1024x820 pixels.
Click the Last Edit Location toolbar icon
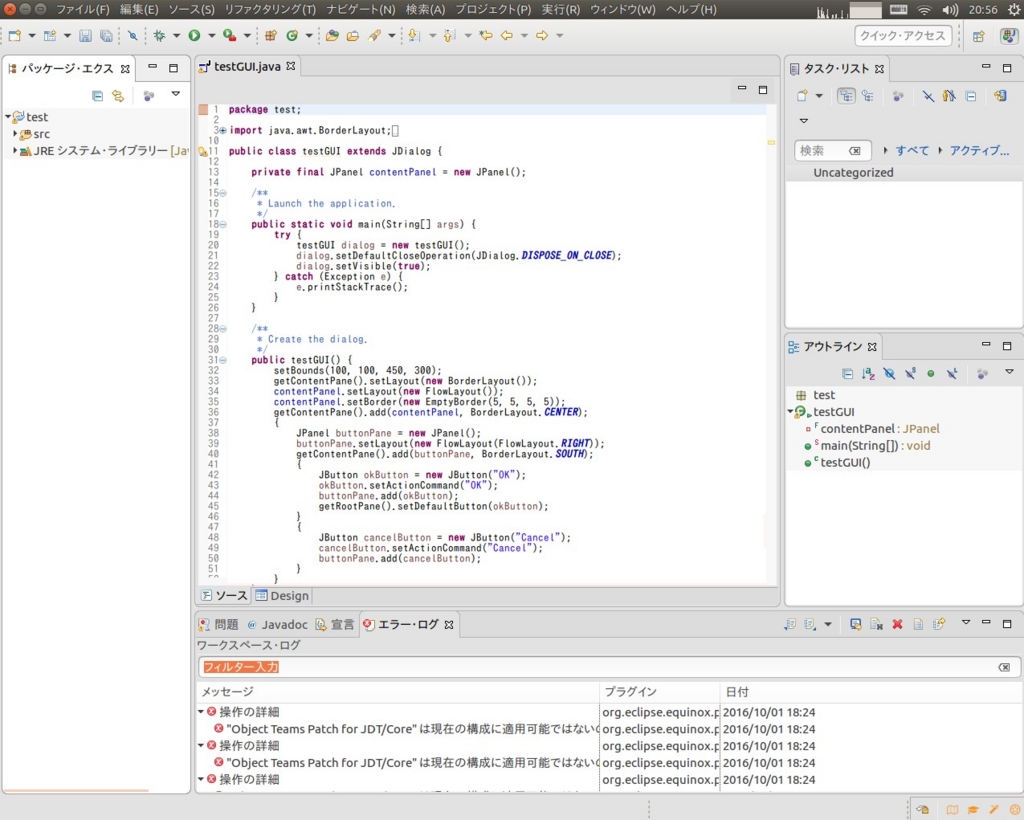(486, 36)
